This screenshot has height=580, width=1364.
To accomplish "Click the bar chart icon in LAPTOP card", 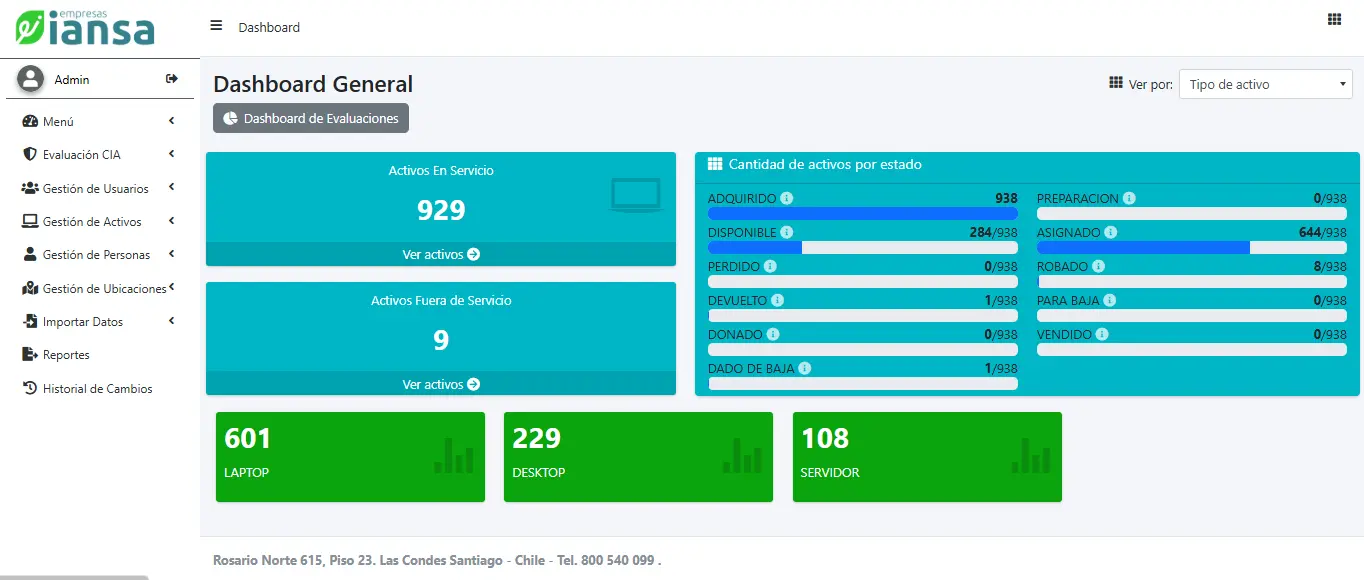I will (x=453, y=455).
